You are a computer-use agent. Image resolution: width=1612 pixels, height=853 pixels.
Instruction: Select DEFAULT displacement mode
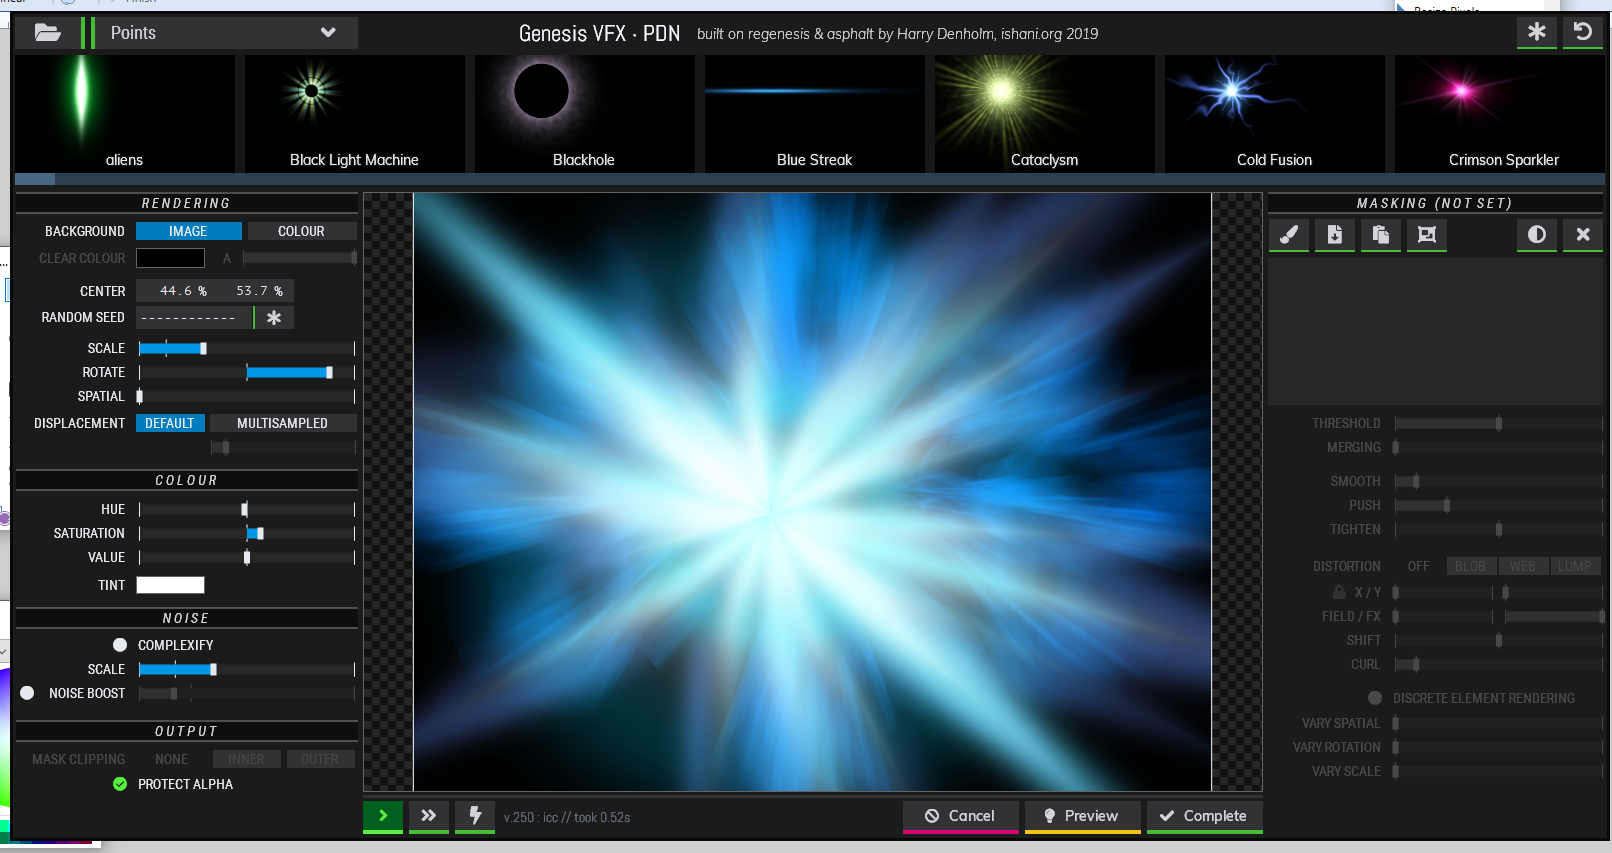point(170,423)
